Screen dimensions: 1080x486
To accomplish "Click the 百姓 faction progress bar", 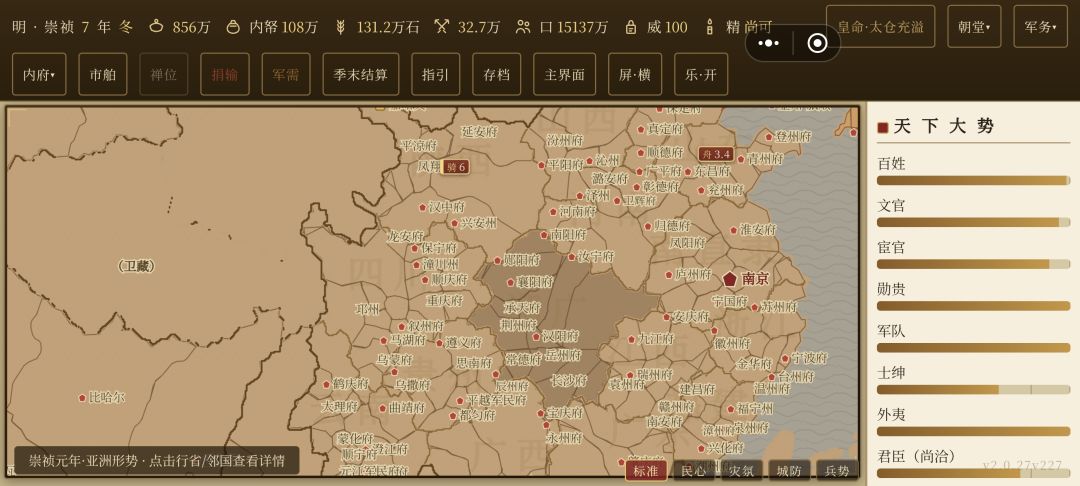I will coord(973,180).
